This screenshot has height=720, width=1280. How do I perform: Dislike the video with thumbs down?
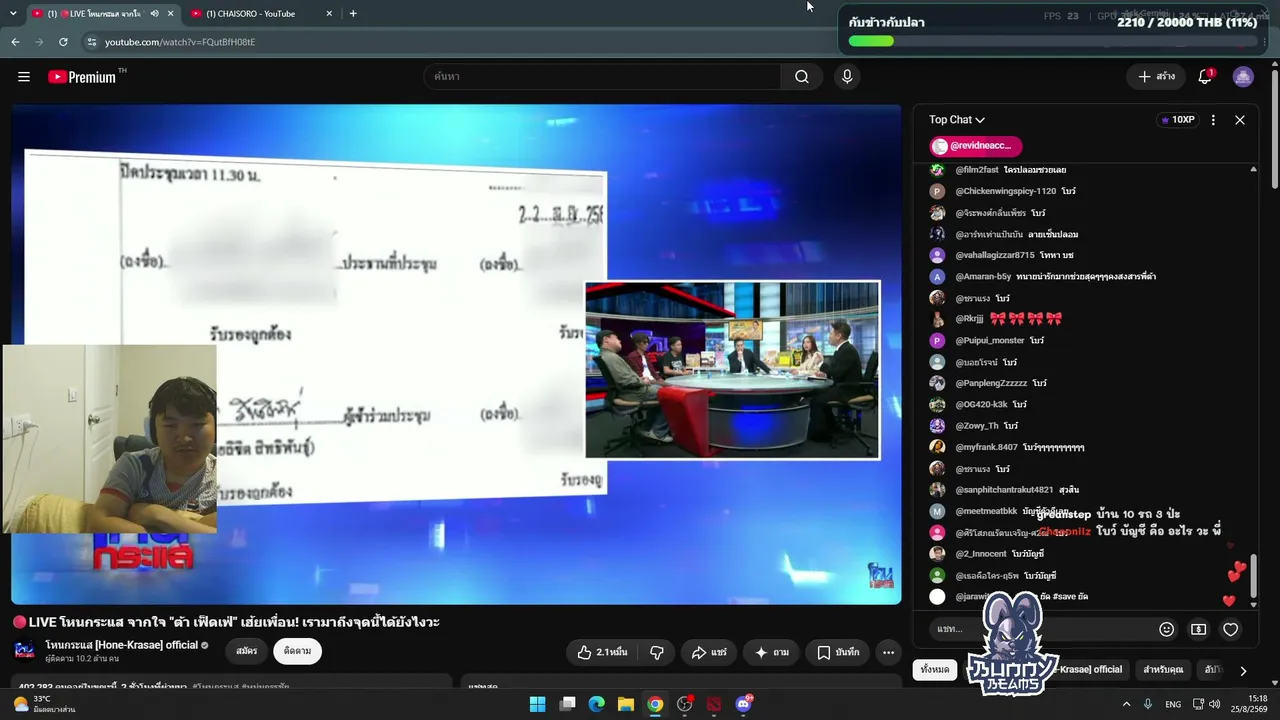[x=657, y=652]
